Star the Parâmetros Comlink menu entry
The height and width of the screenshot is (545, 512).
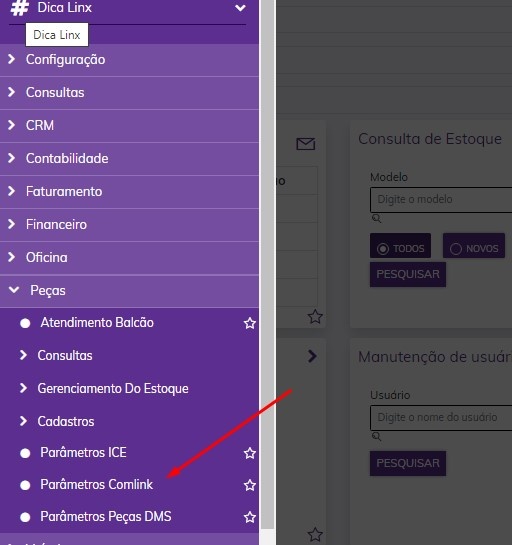pos(250,485)
